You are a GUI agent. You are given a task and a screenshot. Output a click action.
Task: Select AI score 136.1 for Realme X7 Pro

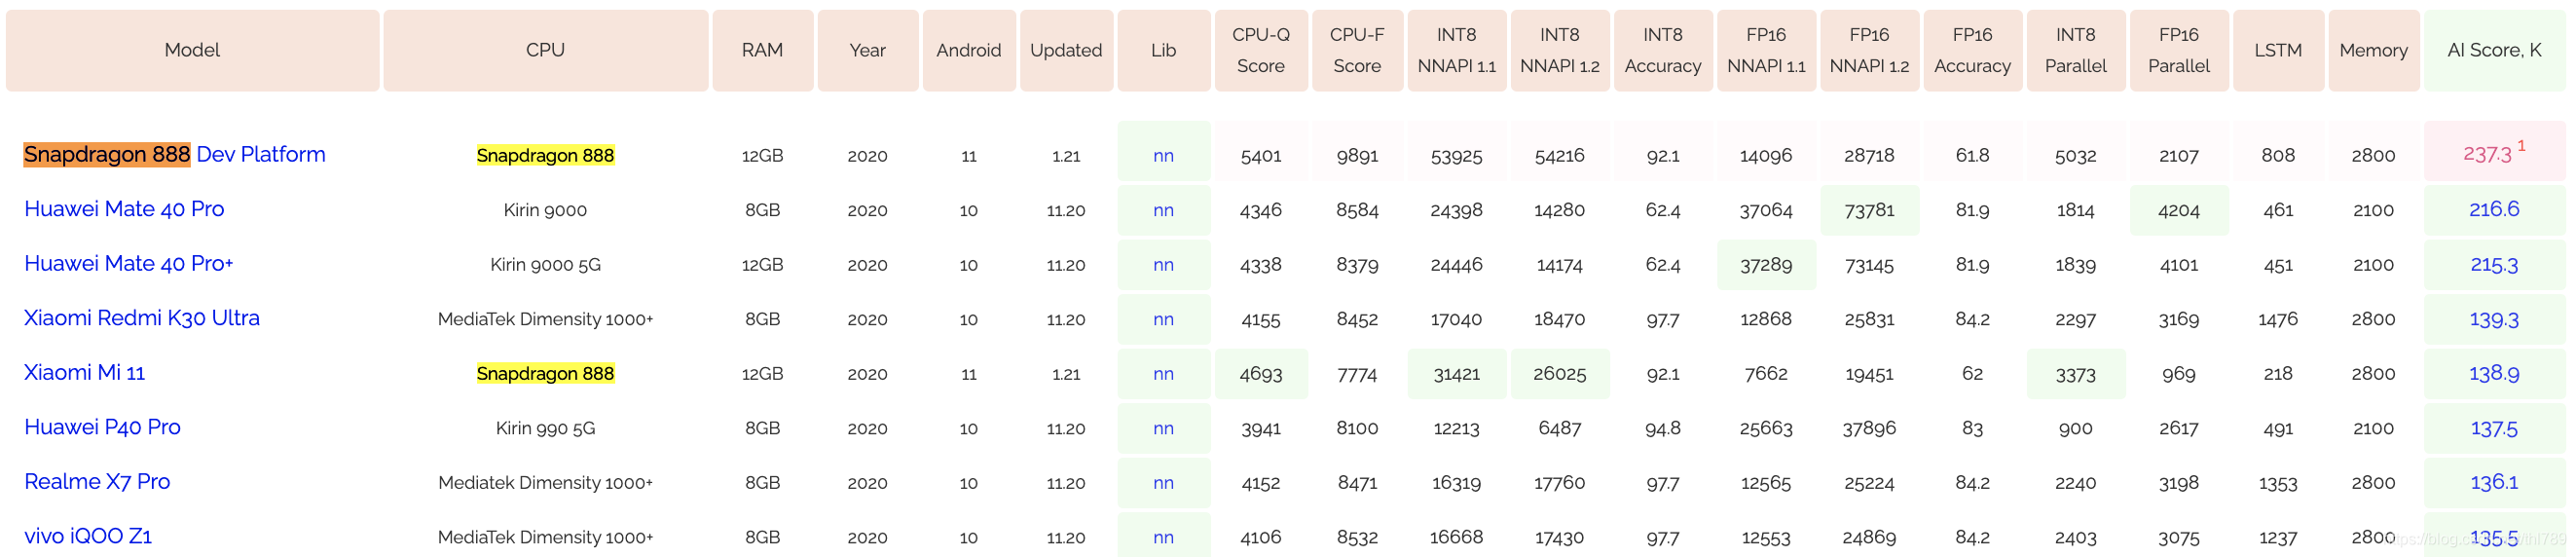pyautogui.click(x=2494, y=482)
